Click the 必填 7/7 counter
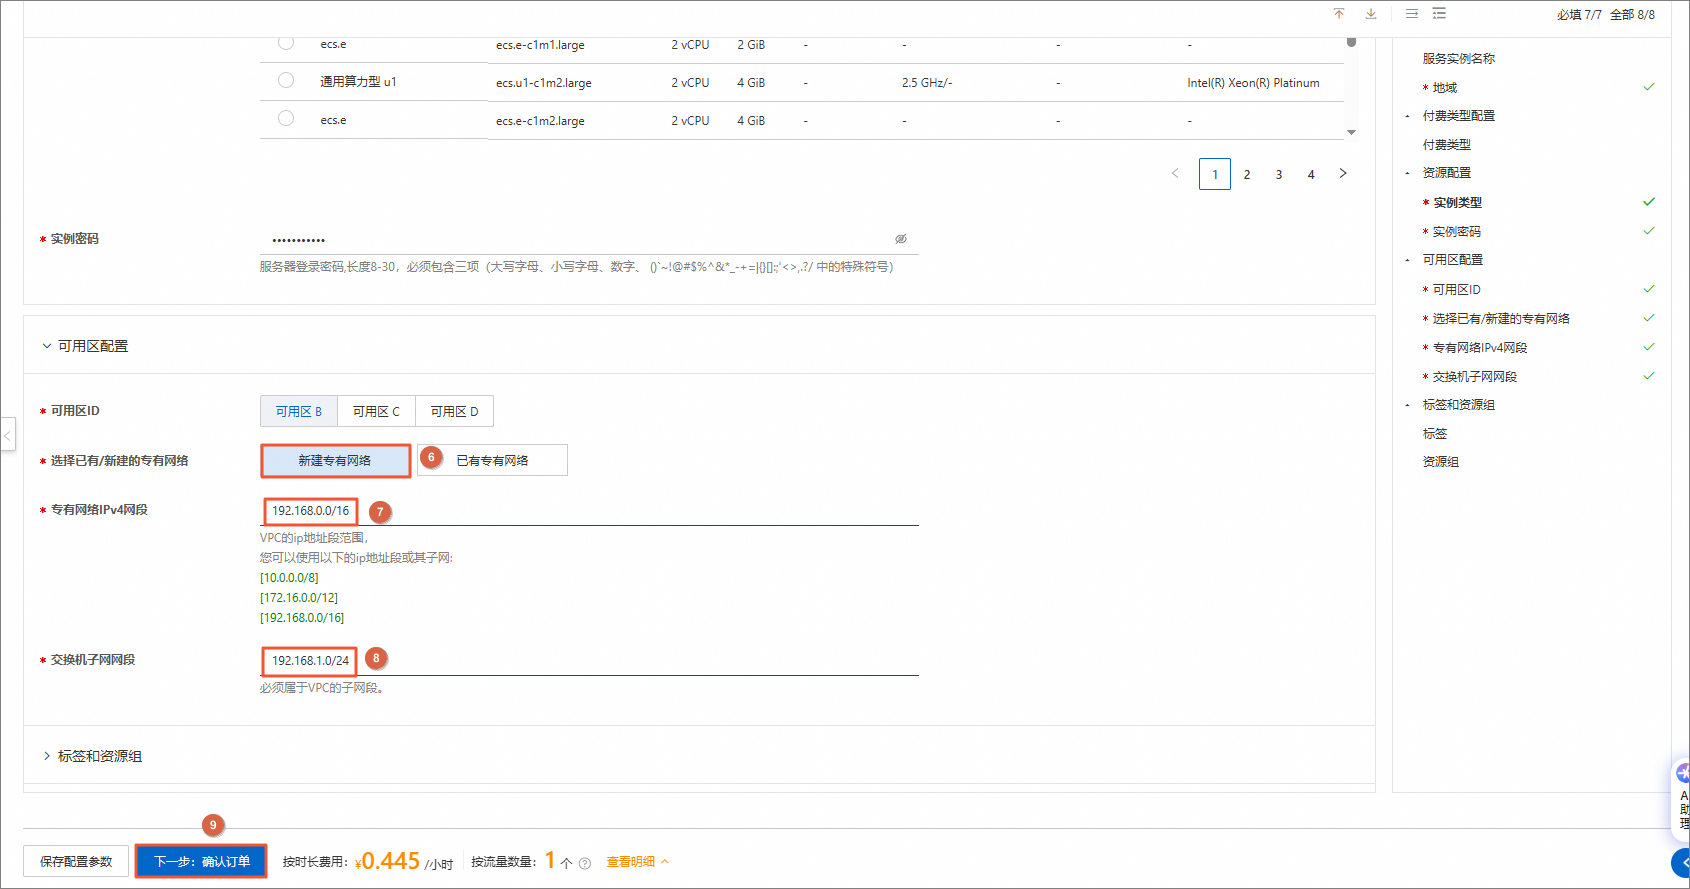 pos(1579,15)
